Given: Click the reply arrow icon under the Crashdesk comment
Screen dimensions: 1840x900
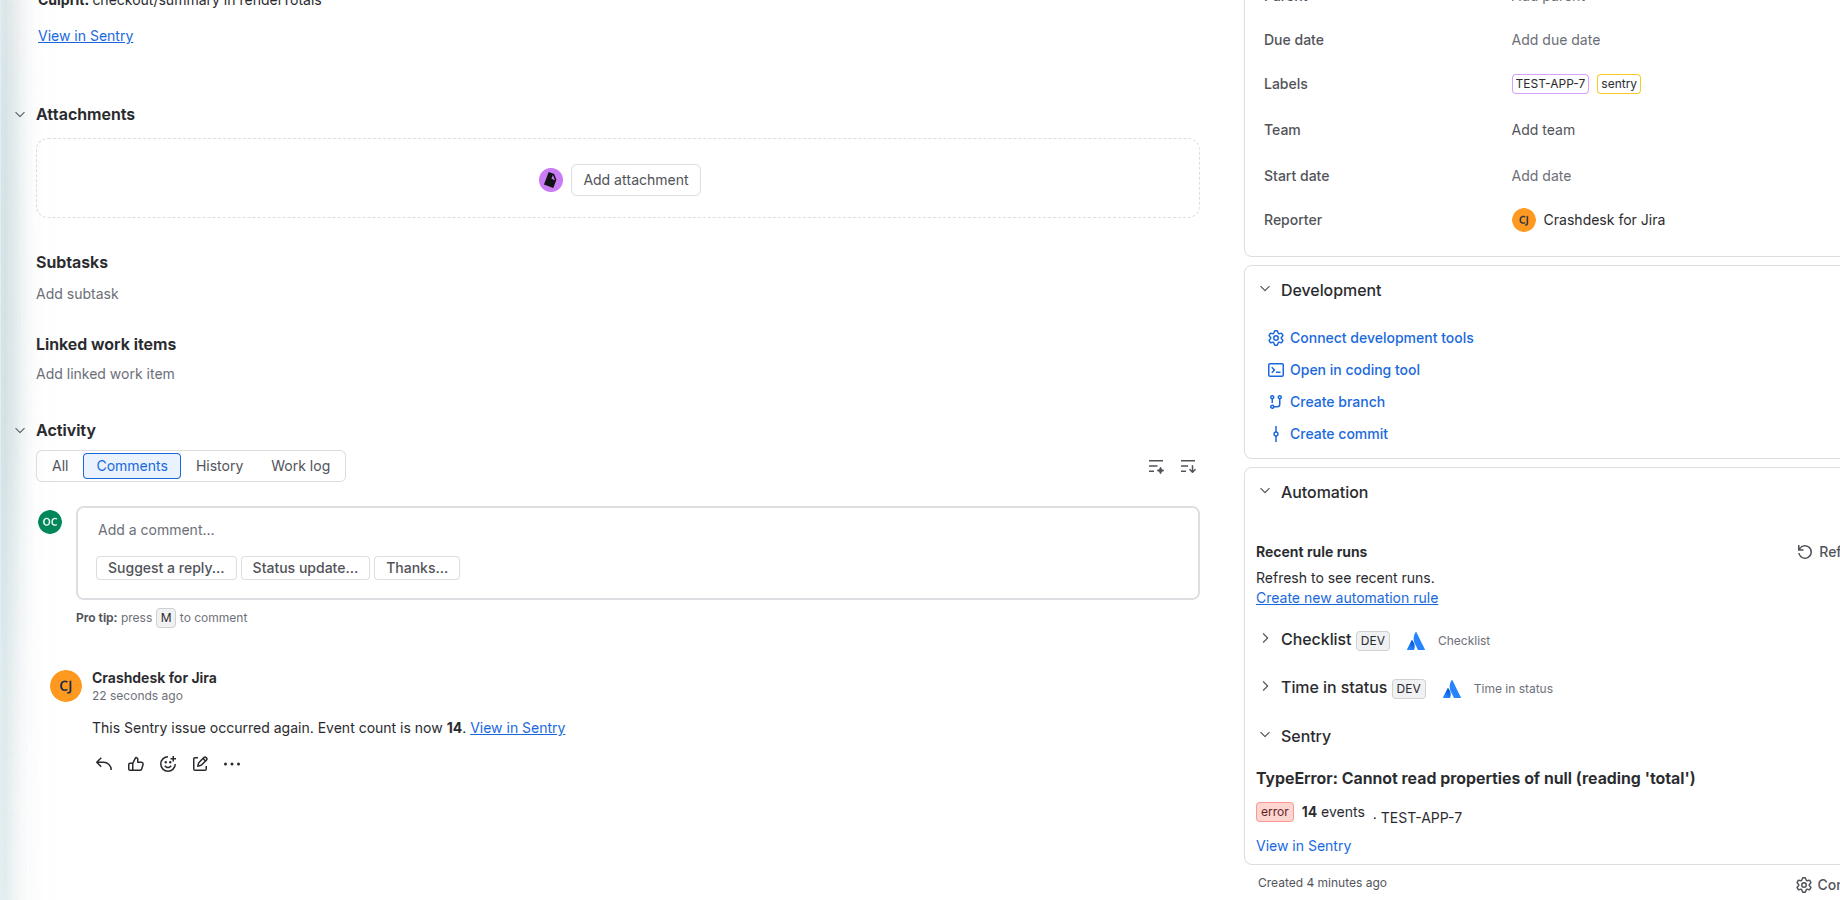Looking at the screenshot, I should 104,764.
